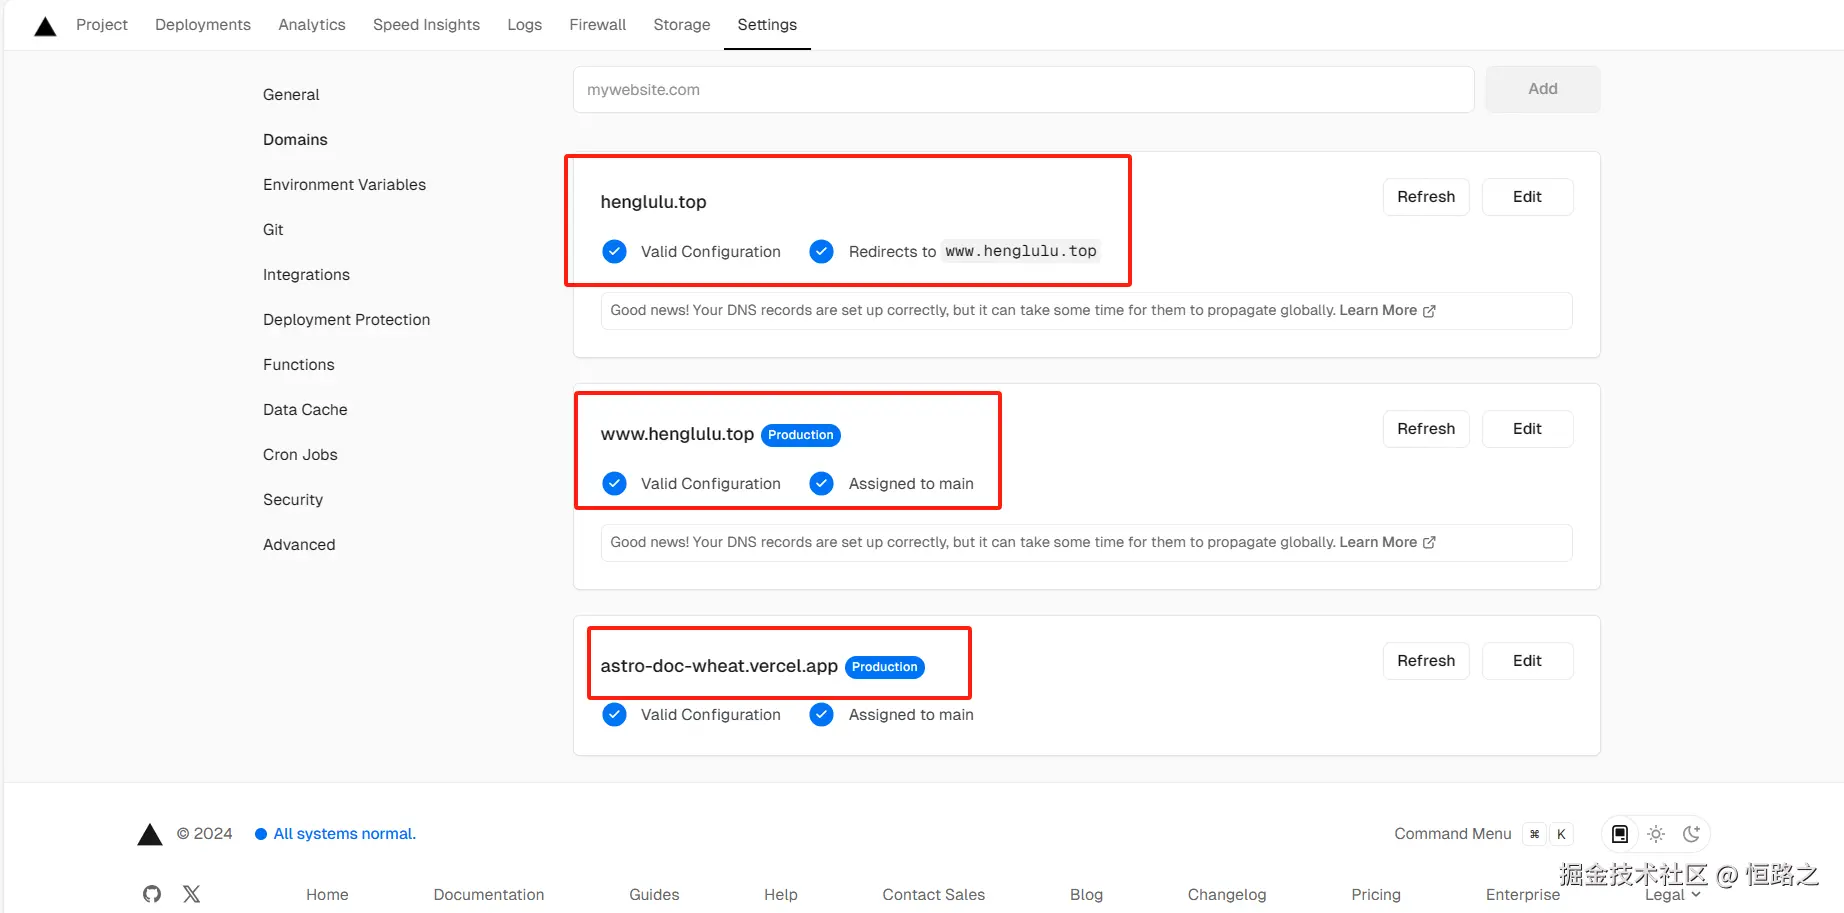Click external link icon in www.henglulu.top DNS notice
Viewport: 1844px width, 913px height.
click(1429, 543)
